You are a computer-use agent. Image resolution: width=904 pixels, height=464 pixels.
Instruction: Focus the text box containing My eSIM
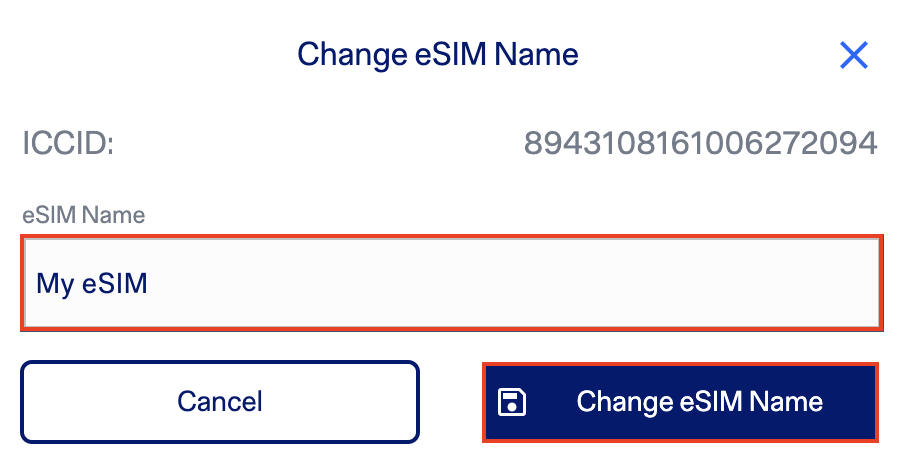pyautogui.click(x=451, y=283)
